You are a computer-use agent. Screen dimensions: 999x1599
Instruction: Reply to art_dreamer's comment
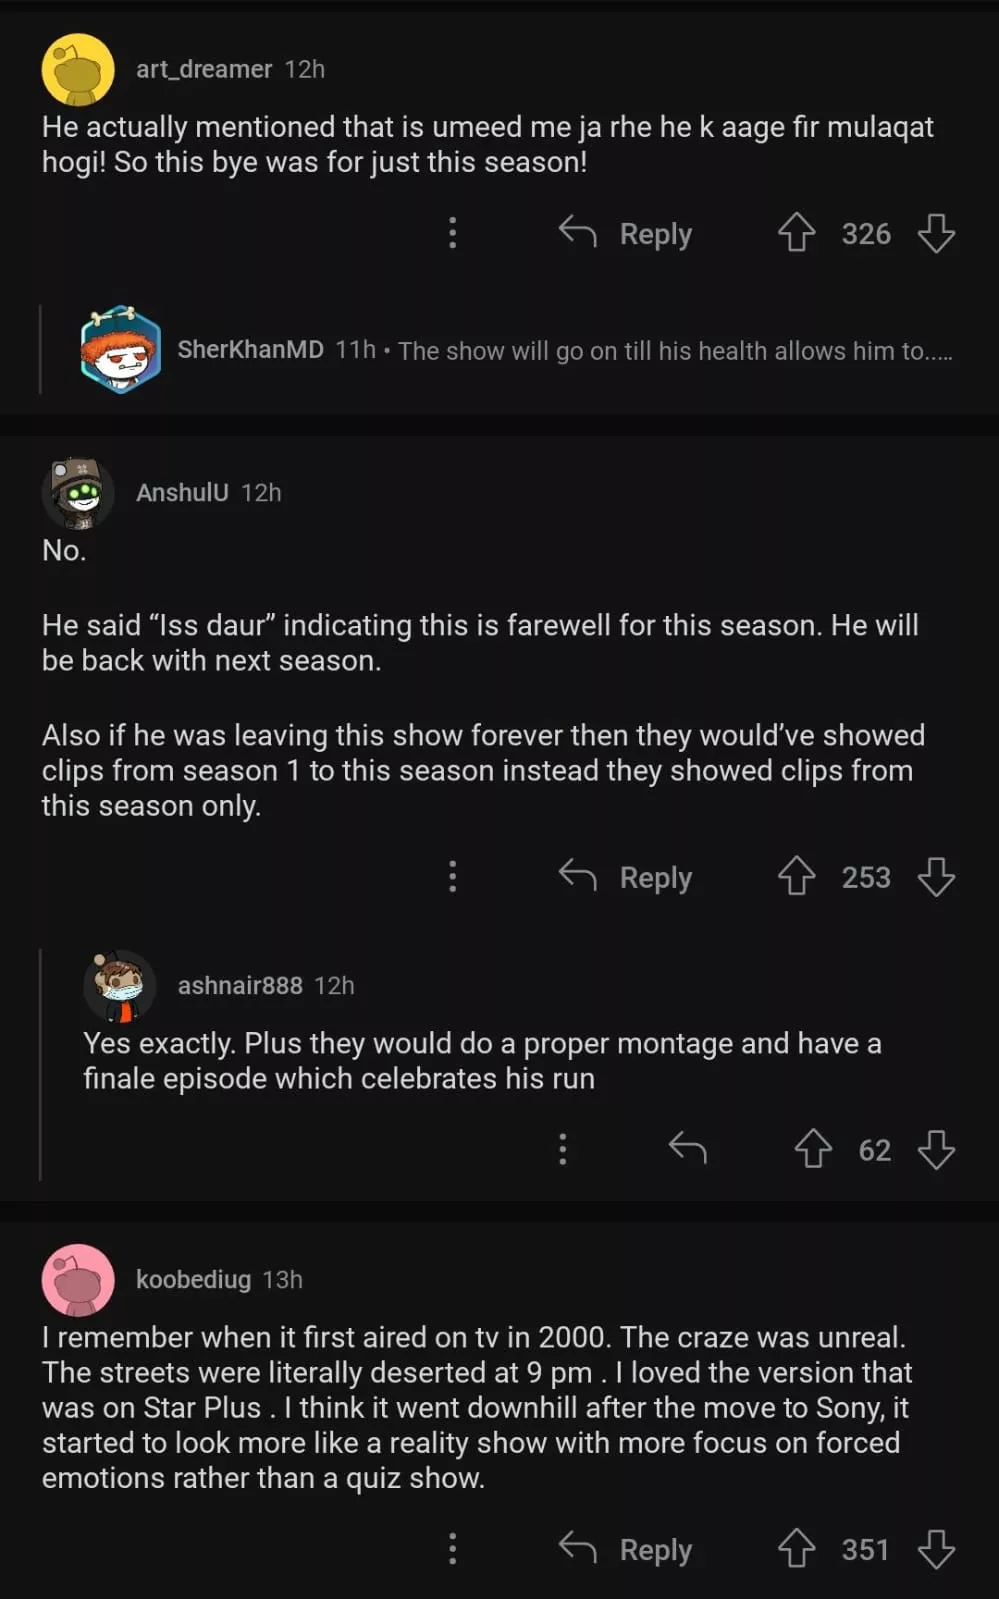pyautogui.click(x=625, y=233)
